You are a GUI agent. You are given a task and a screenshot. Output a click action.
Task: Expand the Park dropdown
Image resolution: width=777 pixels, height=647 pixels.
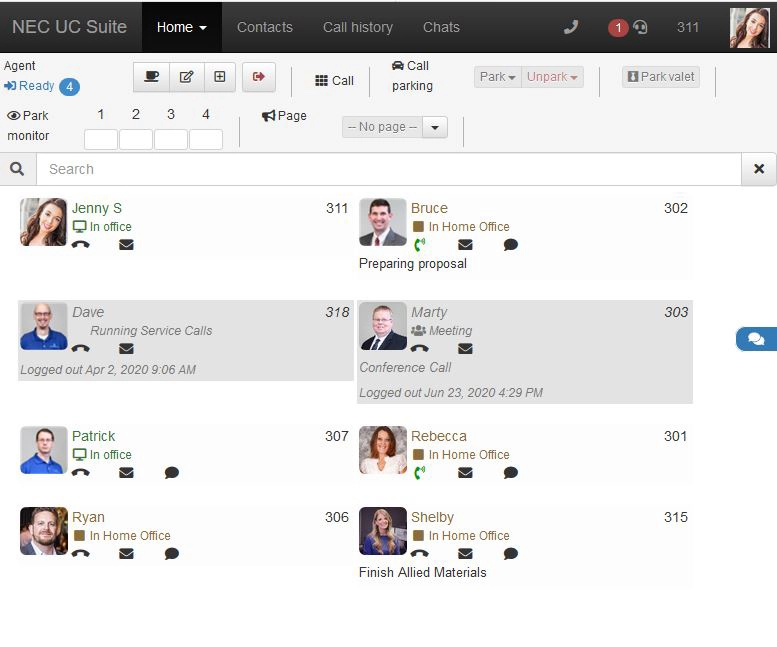(498, 77)
